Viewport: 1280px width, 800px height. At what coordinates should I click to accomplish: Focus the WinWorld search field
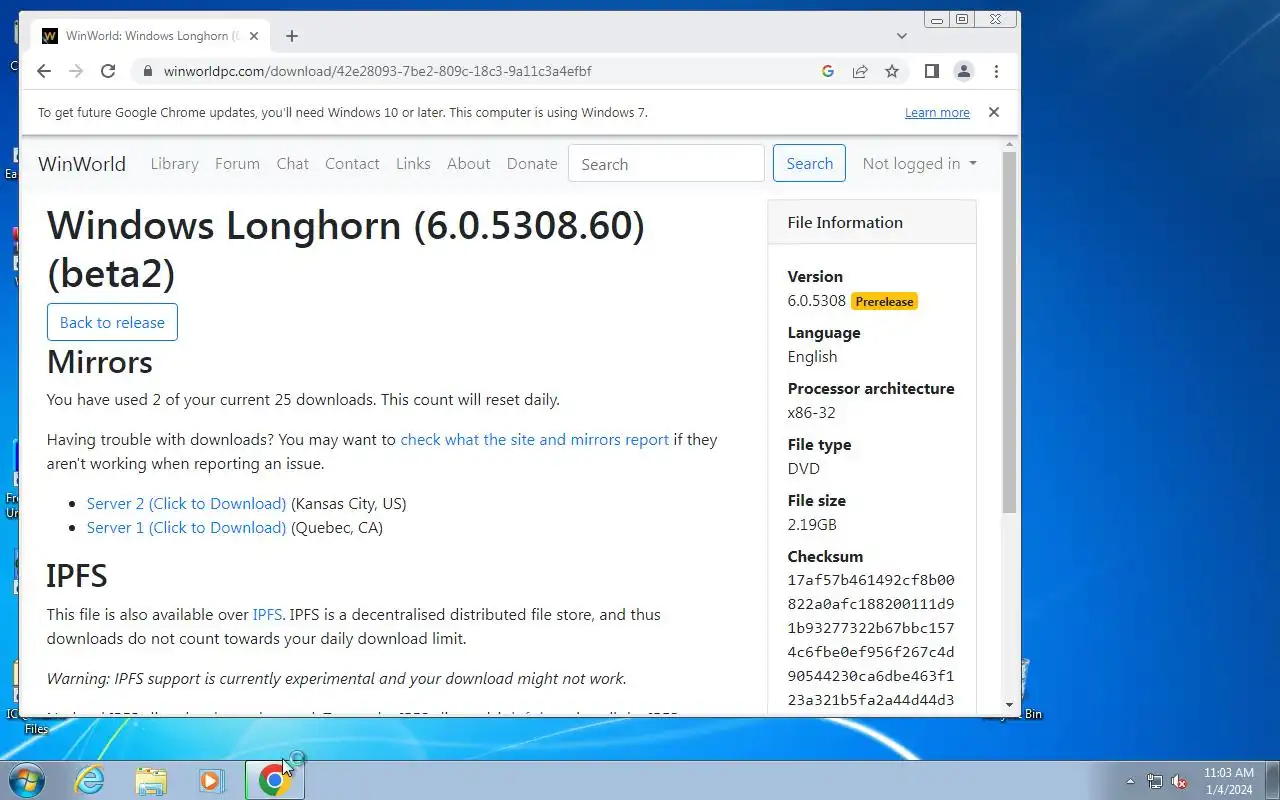click(666, 164)
